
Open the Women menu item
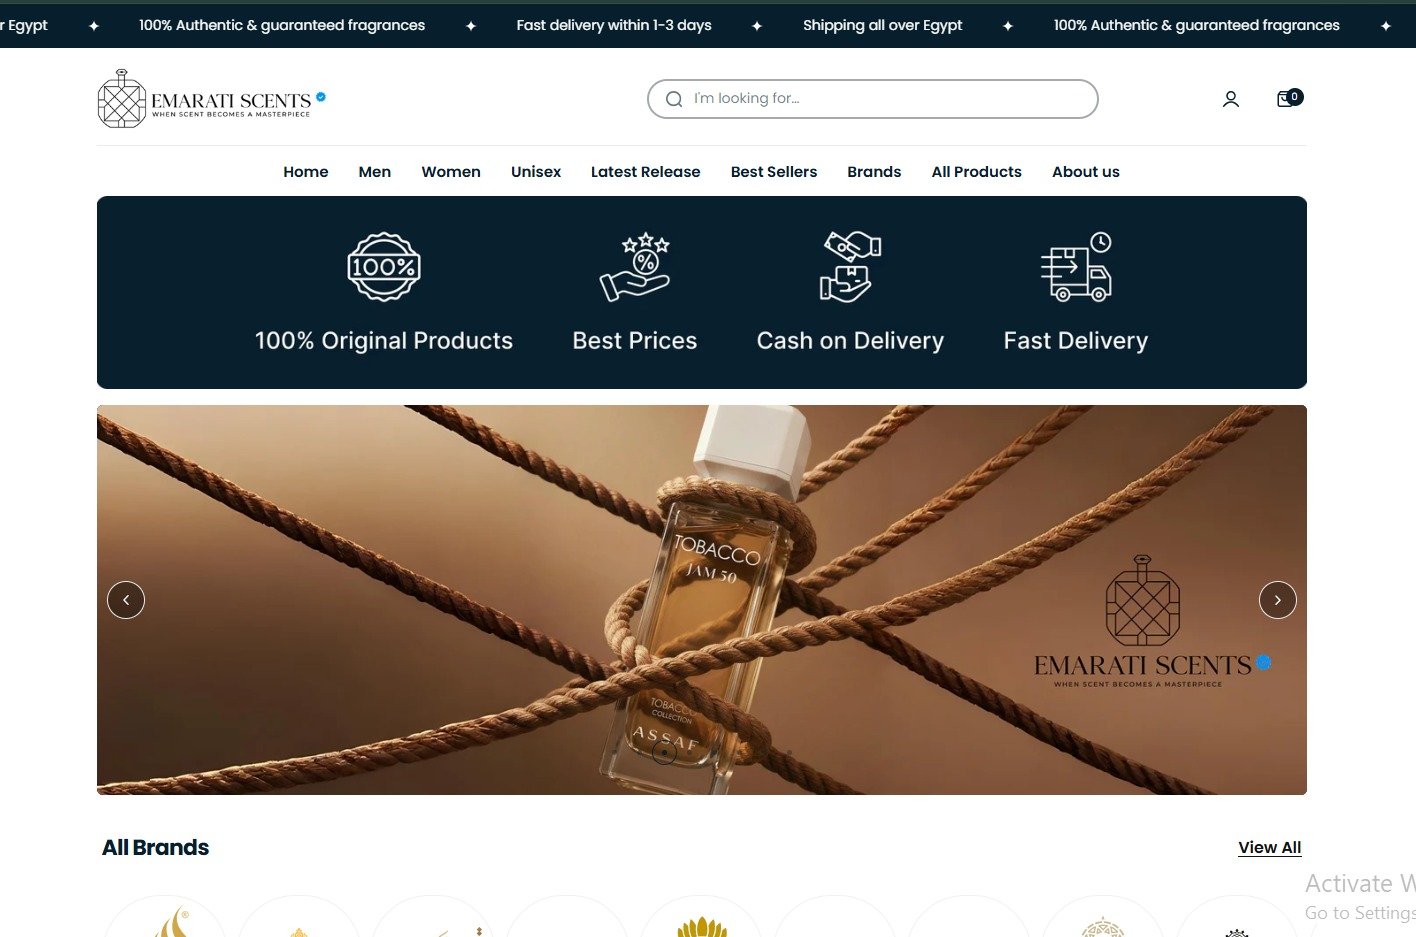click(451, 172)
